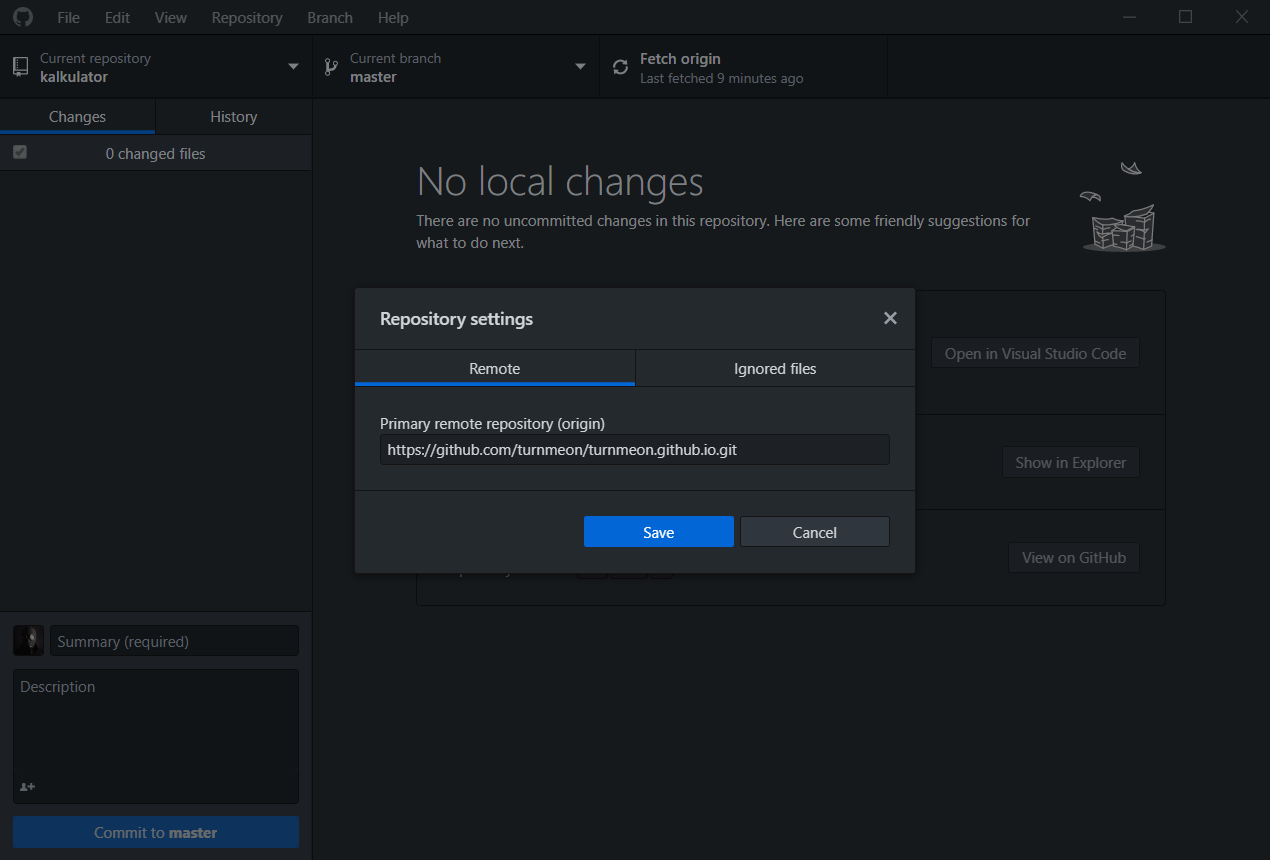Open the Branch menu
Screen dimensions: 1270x860
coord(330,17)
